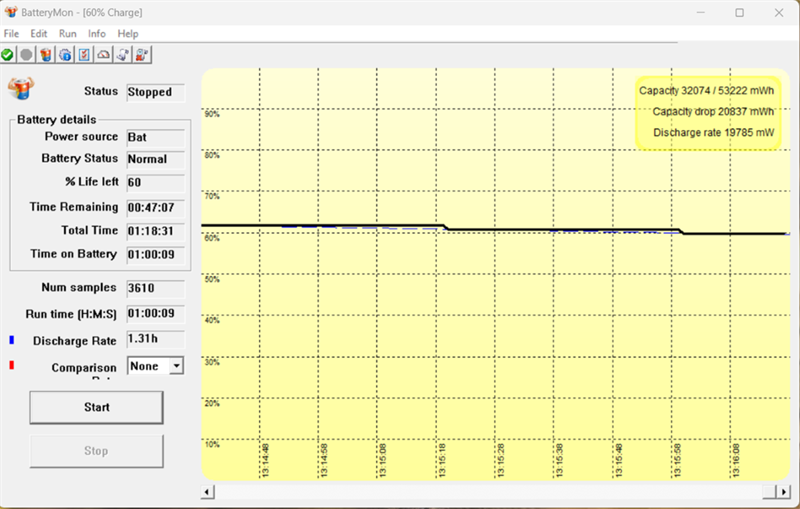Click the graph scrollbar left arrow

[x=208, y=492]
